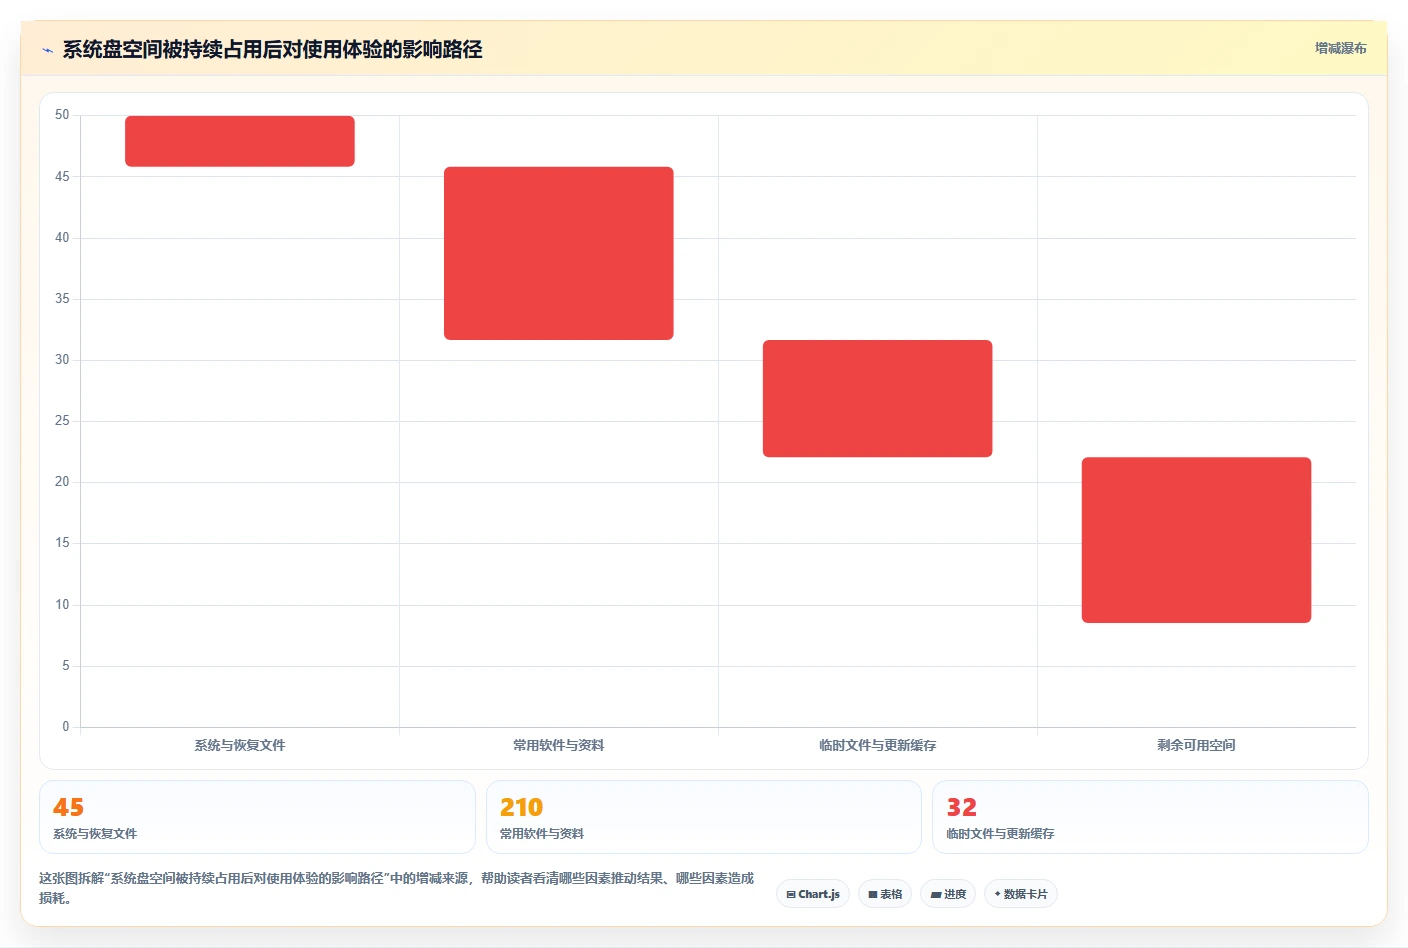Click the Chart.js tag chip

coord(813,894)
